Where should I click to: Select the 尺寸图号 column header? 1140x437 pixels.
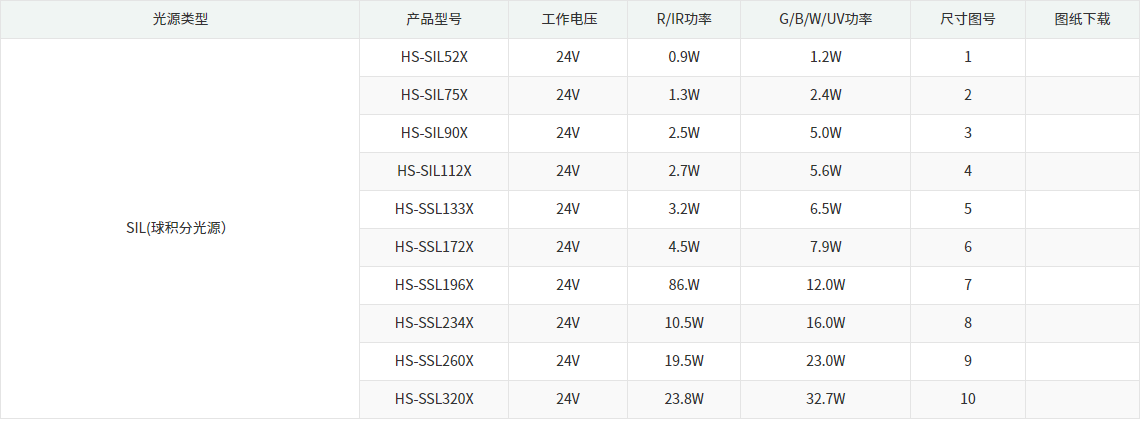click(x=967, y=19)
